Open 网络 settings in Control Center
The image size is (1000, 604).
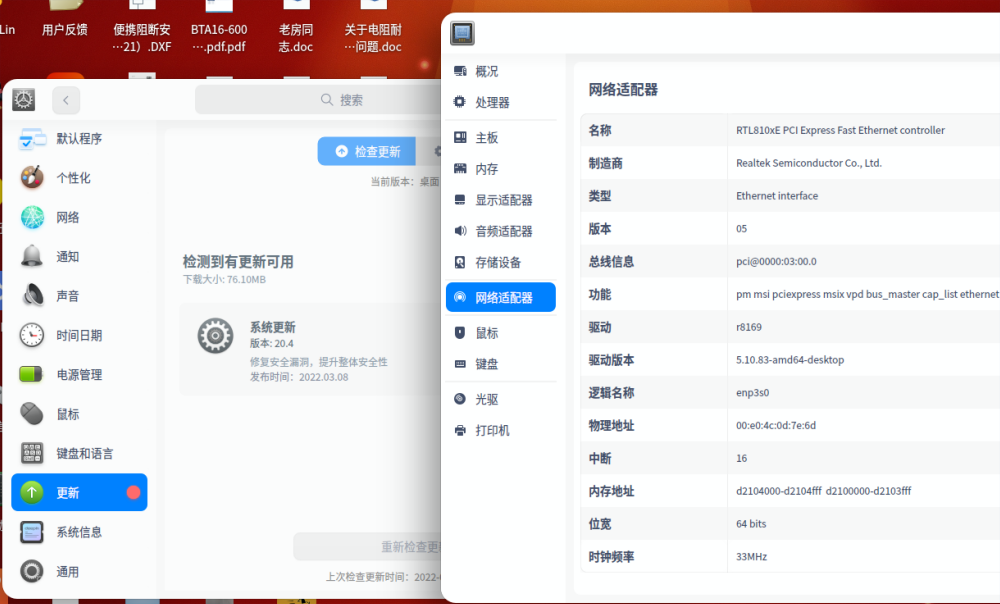[x=79, y=217]
